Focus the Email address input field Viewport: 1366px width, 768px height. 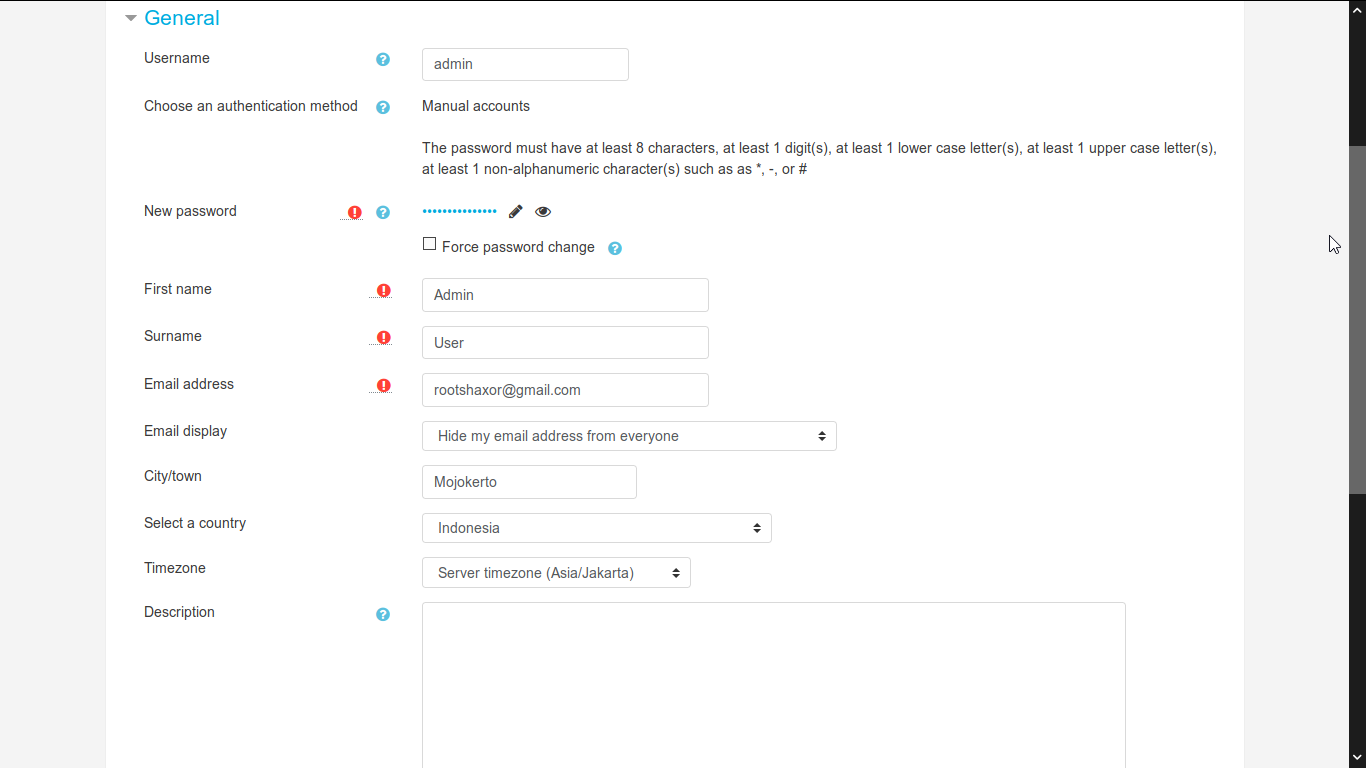(x=565, y=390)
